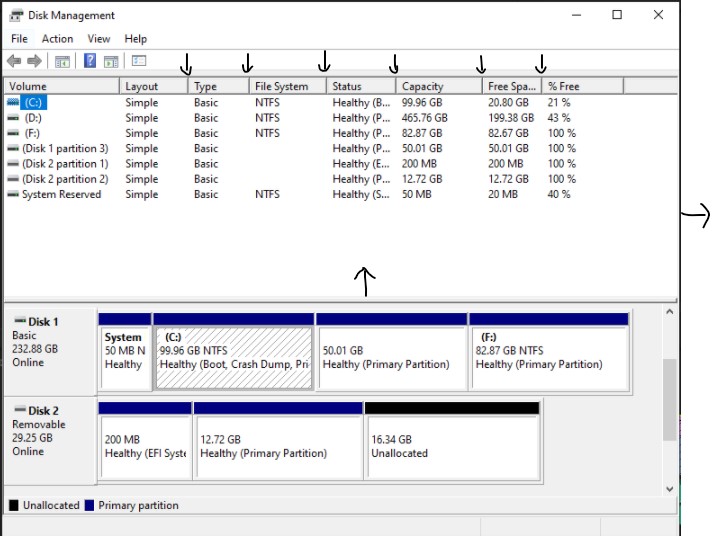
Task: Click the Disk 2 partition 2 row icon
Action: 13,179
